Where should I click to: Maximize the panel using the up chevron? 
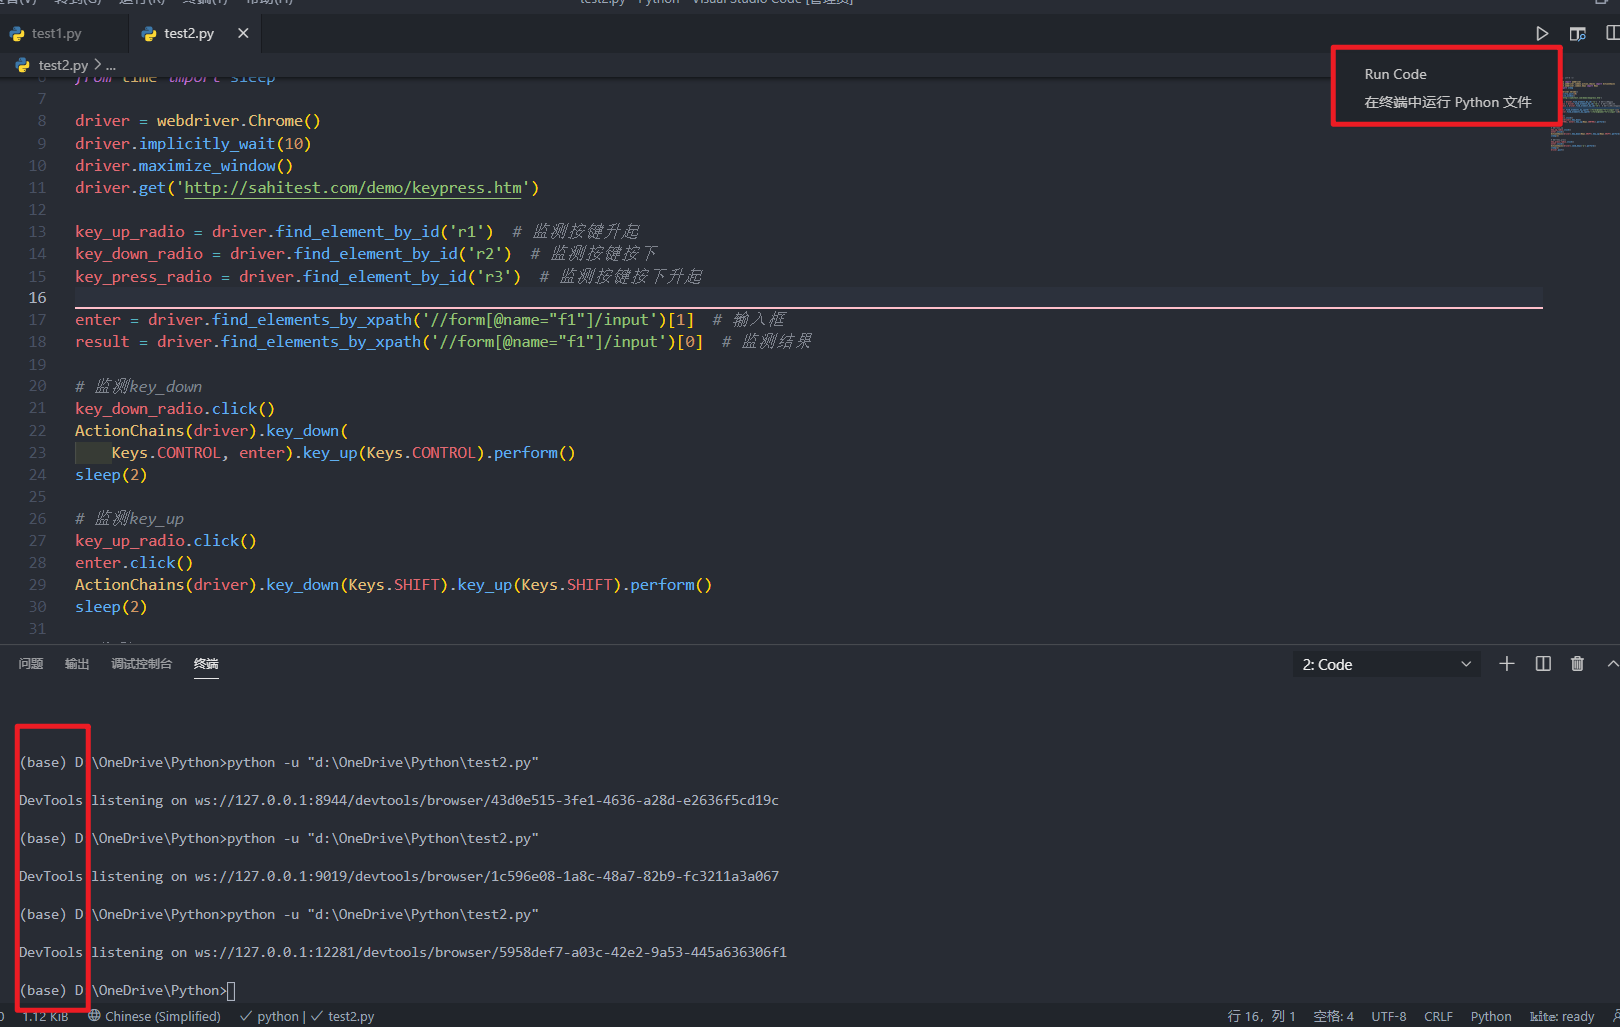pyautogui.click(x=1611, y=664)
